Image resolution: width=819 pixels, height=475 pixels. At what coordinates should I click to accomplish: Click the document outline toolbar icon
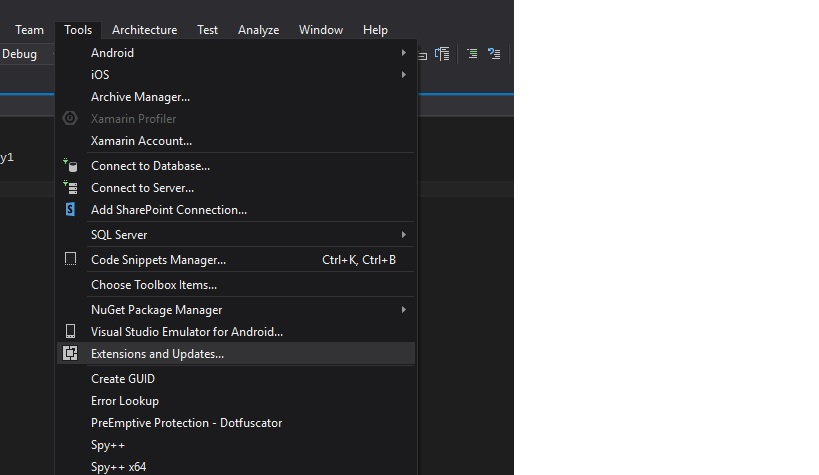pyautogui.click(x=442, y=54)
